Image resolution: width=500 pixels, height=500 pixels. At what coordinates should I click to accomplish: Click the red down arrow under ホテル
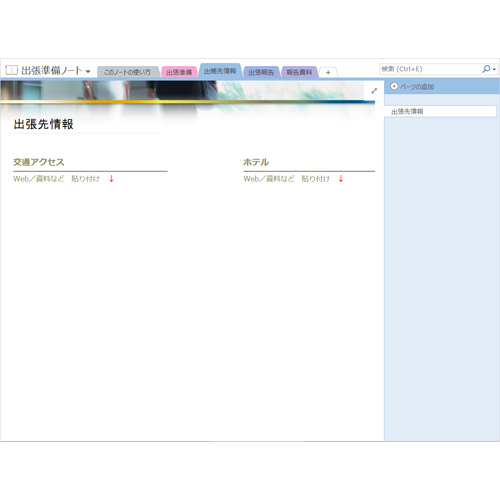(x=341, y=179)
